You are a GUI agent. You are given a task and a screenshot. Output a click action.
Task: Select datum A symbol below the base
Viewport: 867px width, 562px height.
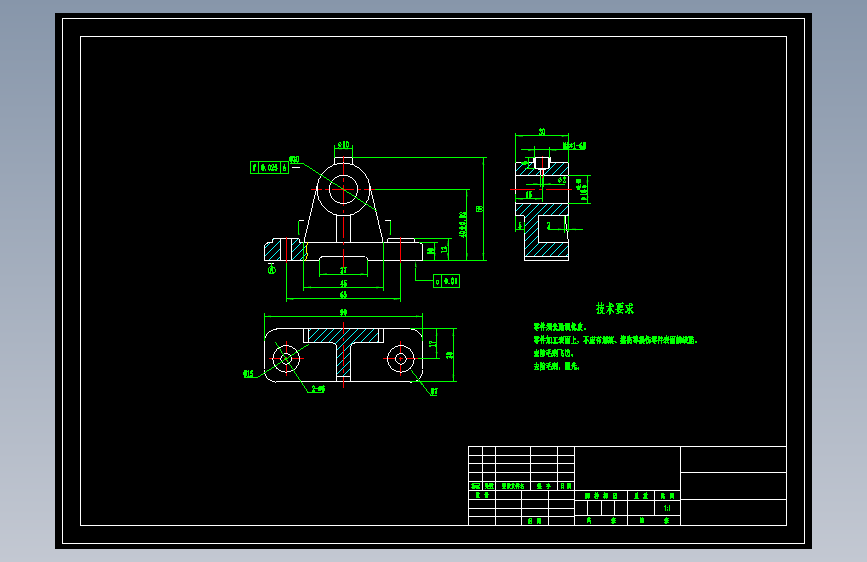pos(271,269)
